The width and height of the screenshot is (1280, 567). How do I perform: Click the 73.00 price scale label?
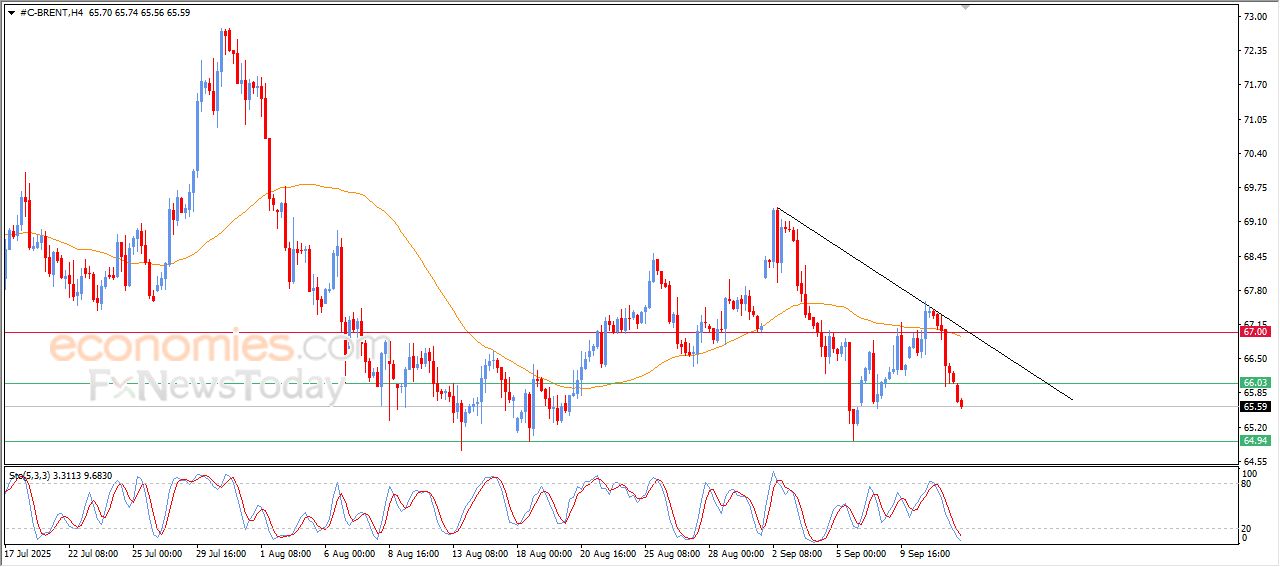pos(1254,17)
